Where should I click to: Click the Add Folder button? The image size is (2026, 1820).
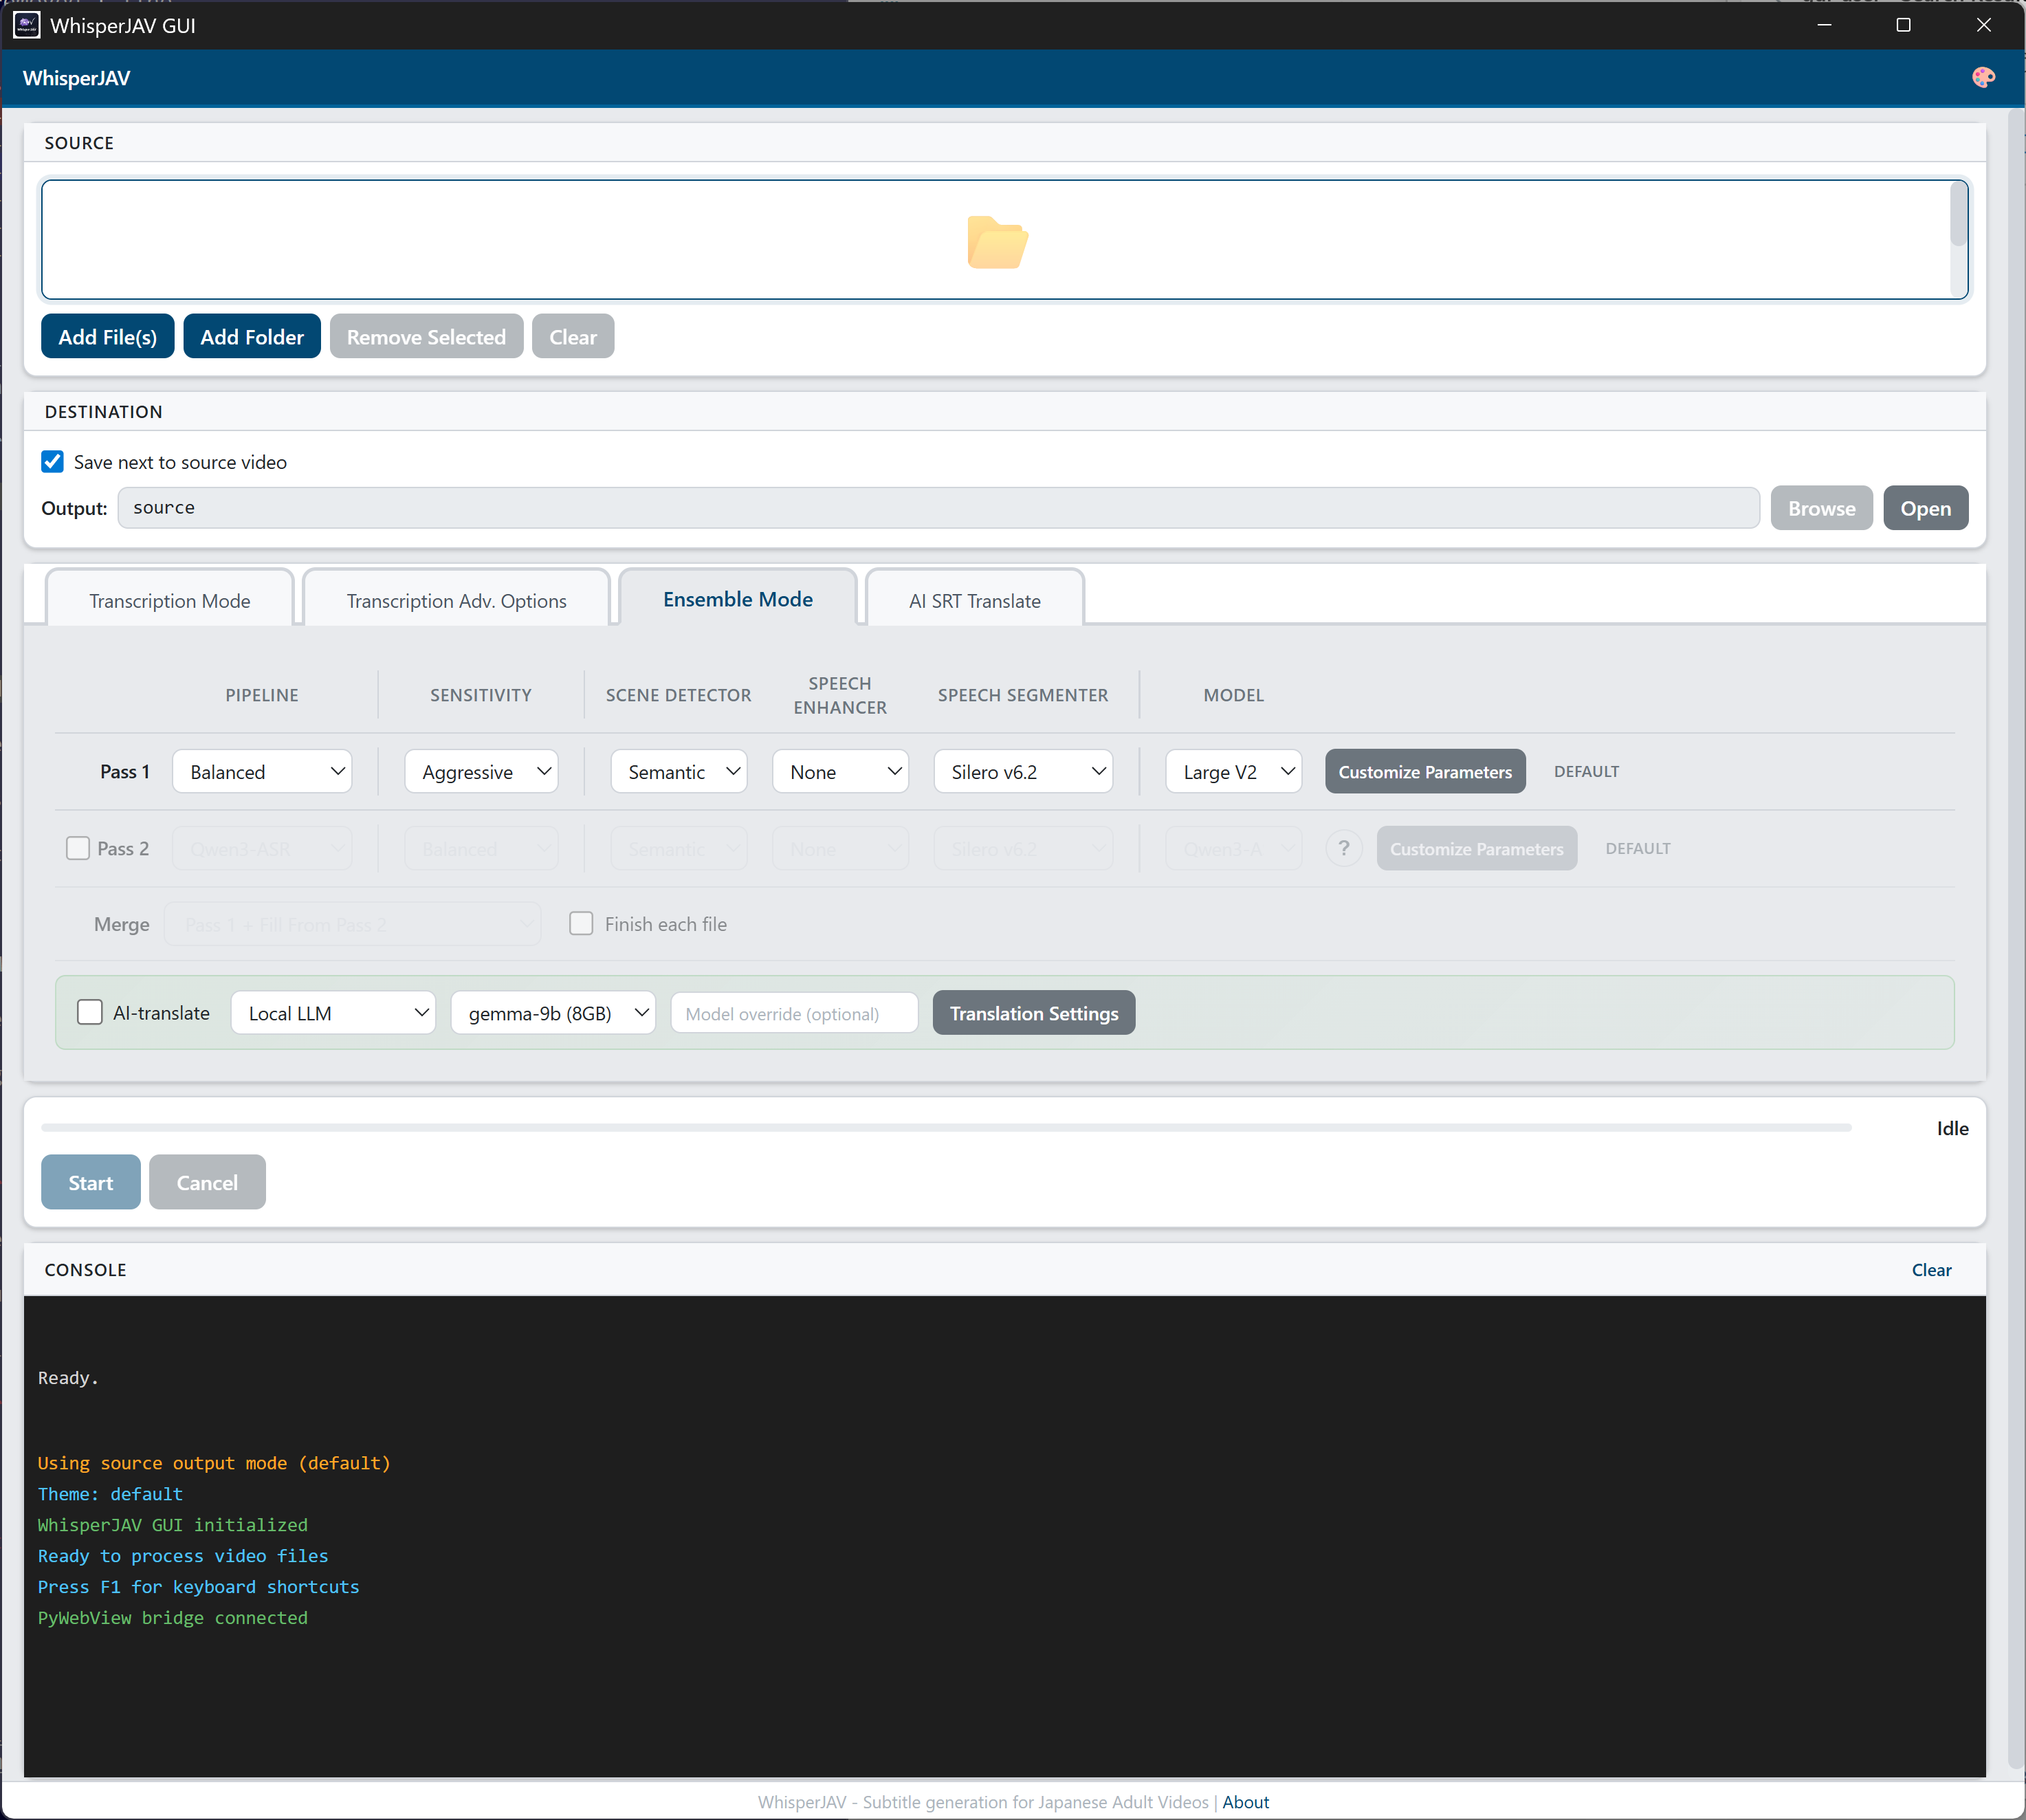pyautogui.click(x=251, y=336)
